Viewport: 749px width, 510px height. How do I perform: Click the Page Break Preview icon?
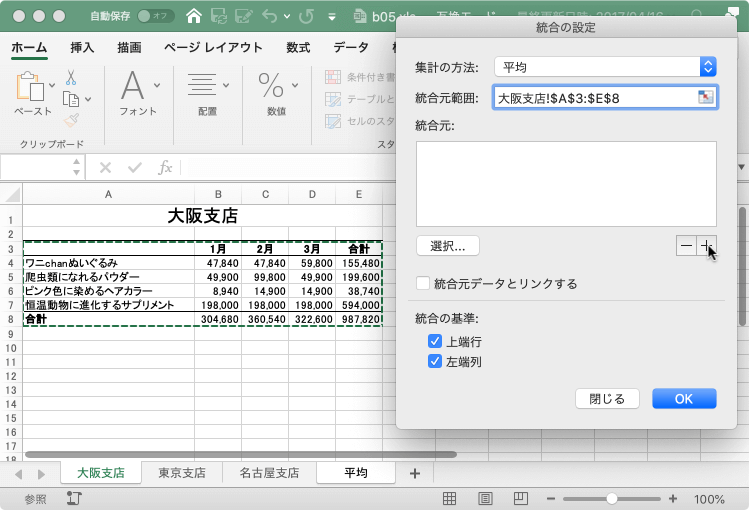(521, 499)
